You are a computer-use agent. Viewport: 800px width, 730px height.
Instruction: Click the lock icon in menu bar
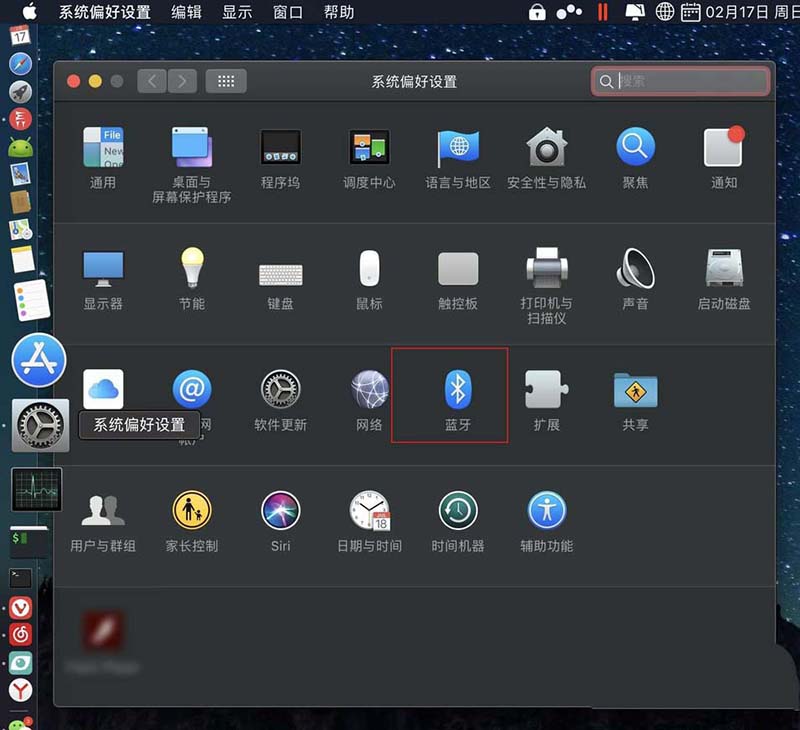pyautogui.click(x=537, y=12)
